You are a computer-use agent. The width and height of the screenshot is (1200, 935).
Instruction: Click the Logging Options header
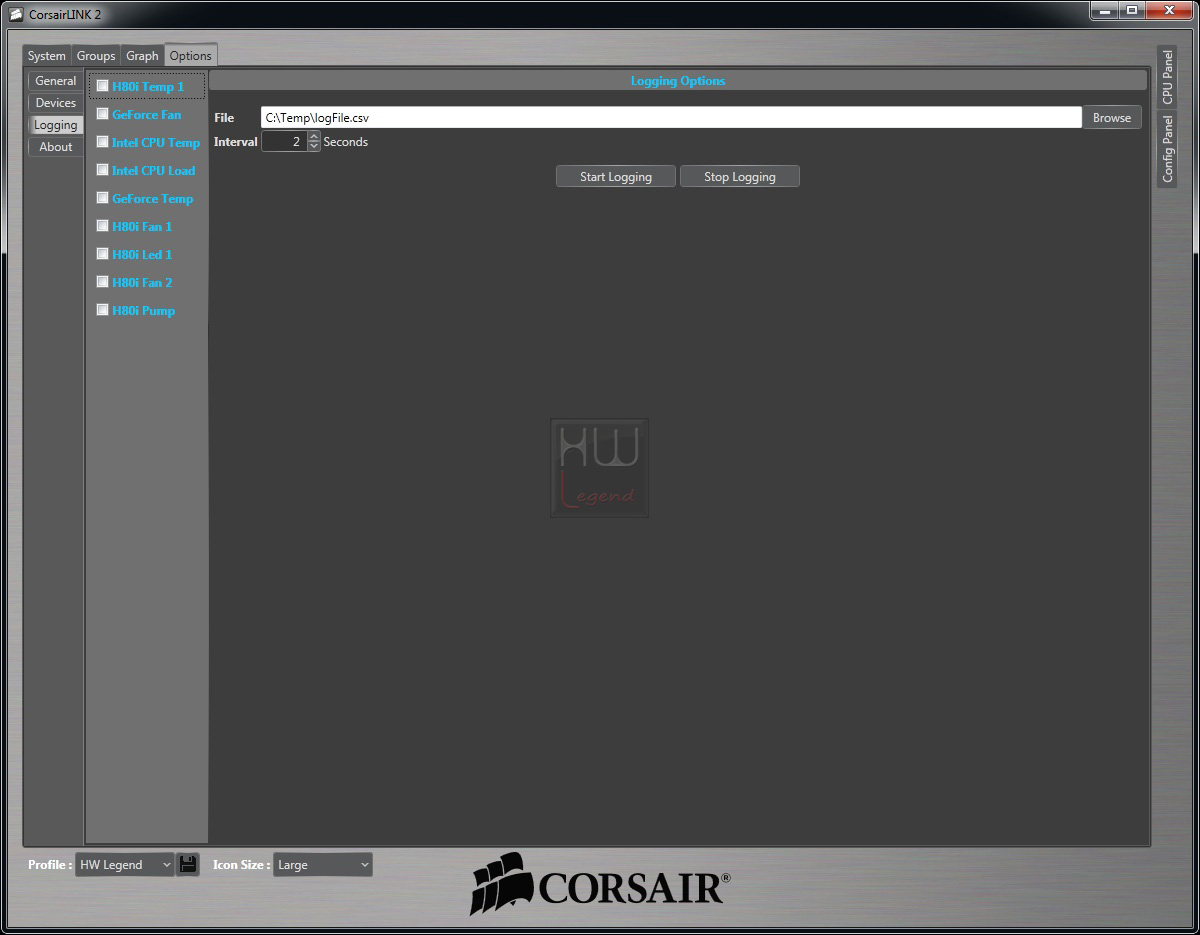[678, 81]
